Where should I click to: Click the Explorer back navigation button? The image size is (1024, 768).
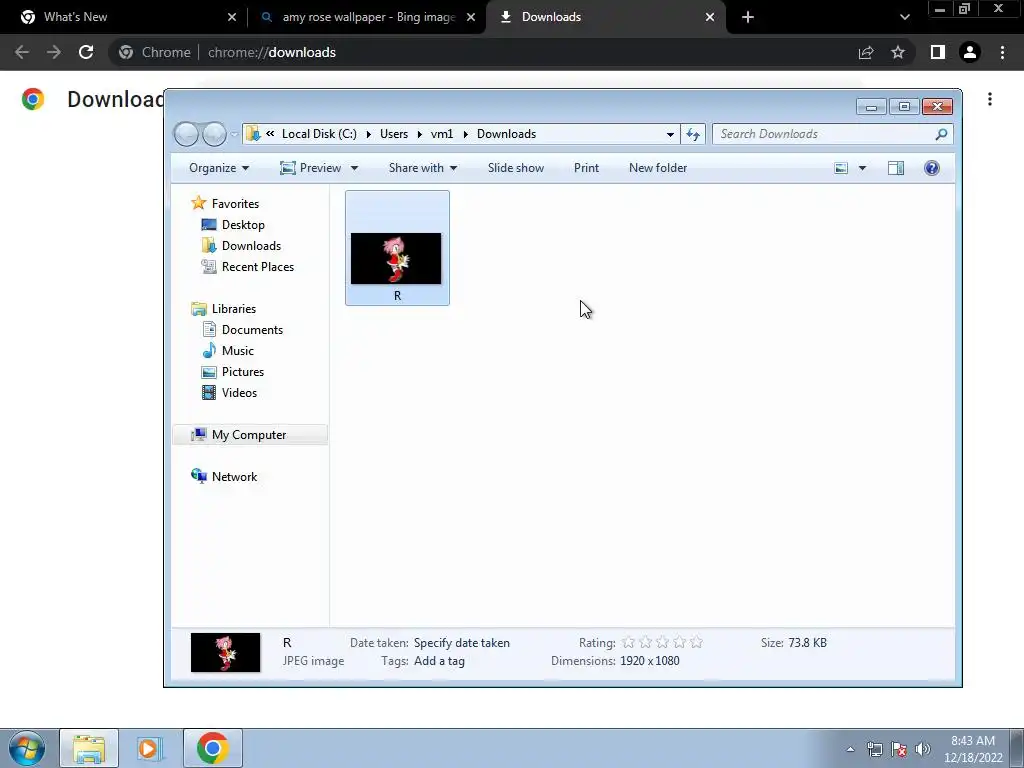(x=186, y=134)
